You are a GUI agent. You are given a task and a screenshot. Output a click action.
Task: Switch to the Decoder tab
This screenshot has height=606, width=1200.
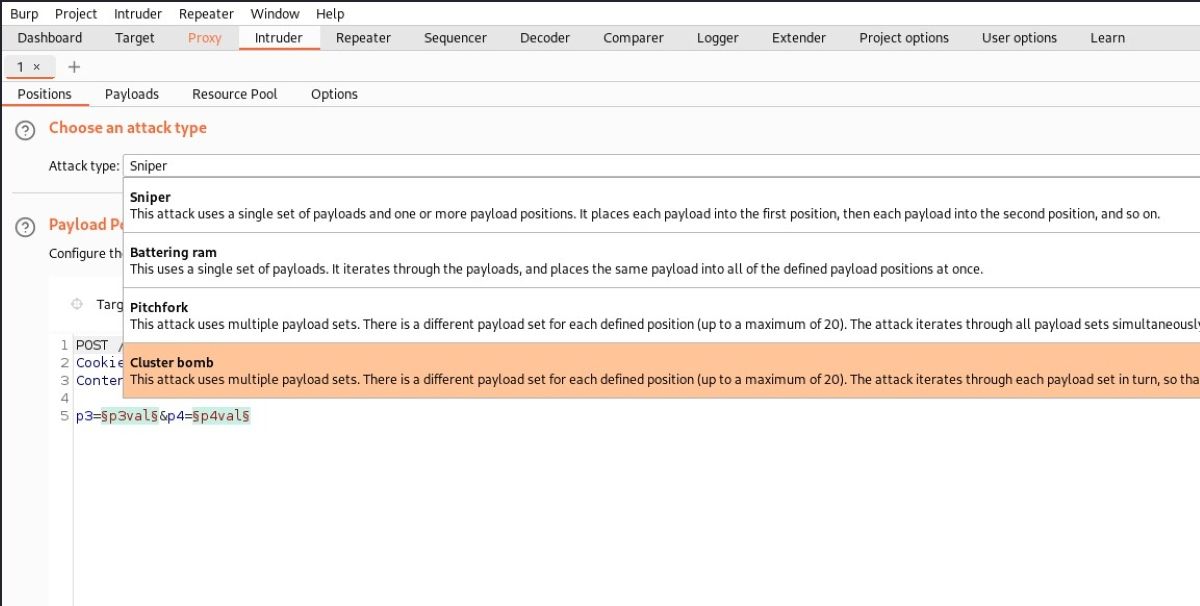(x=545, y=38)
